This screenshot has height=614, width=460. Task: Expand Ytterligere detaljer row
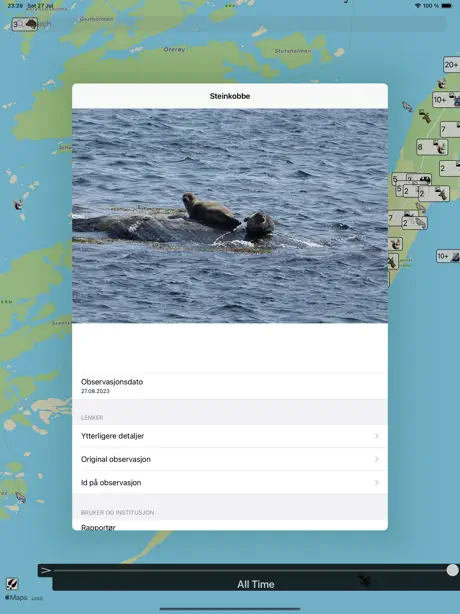(x=230, y=436)
